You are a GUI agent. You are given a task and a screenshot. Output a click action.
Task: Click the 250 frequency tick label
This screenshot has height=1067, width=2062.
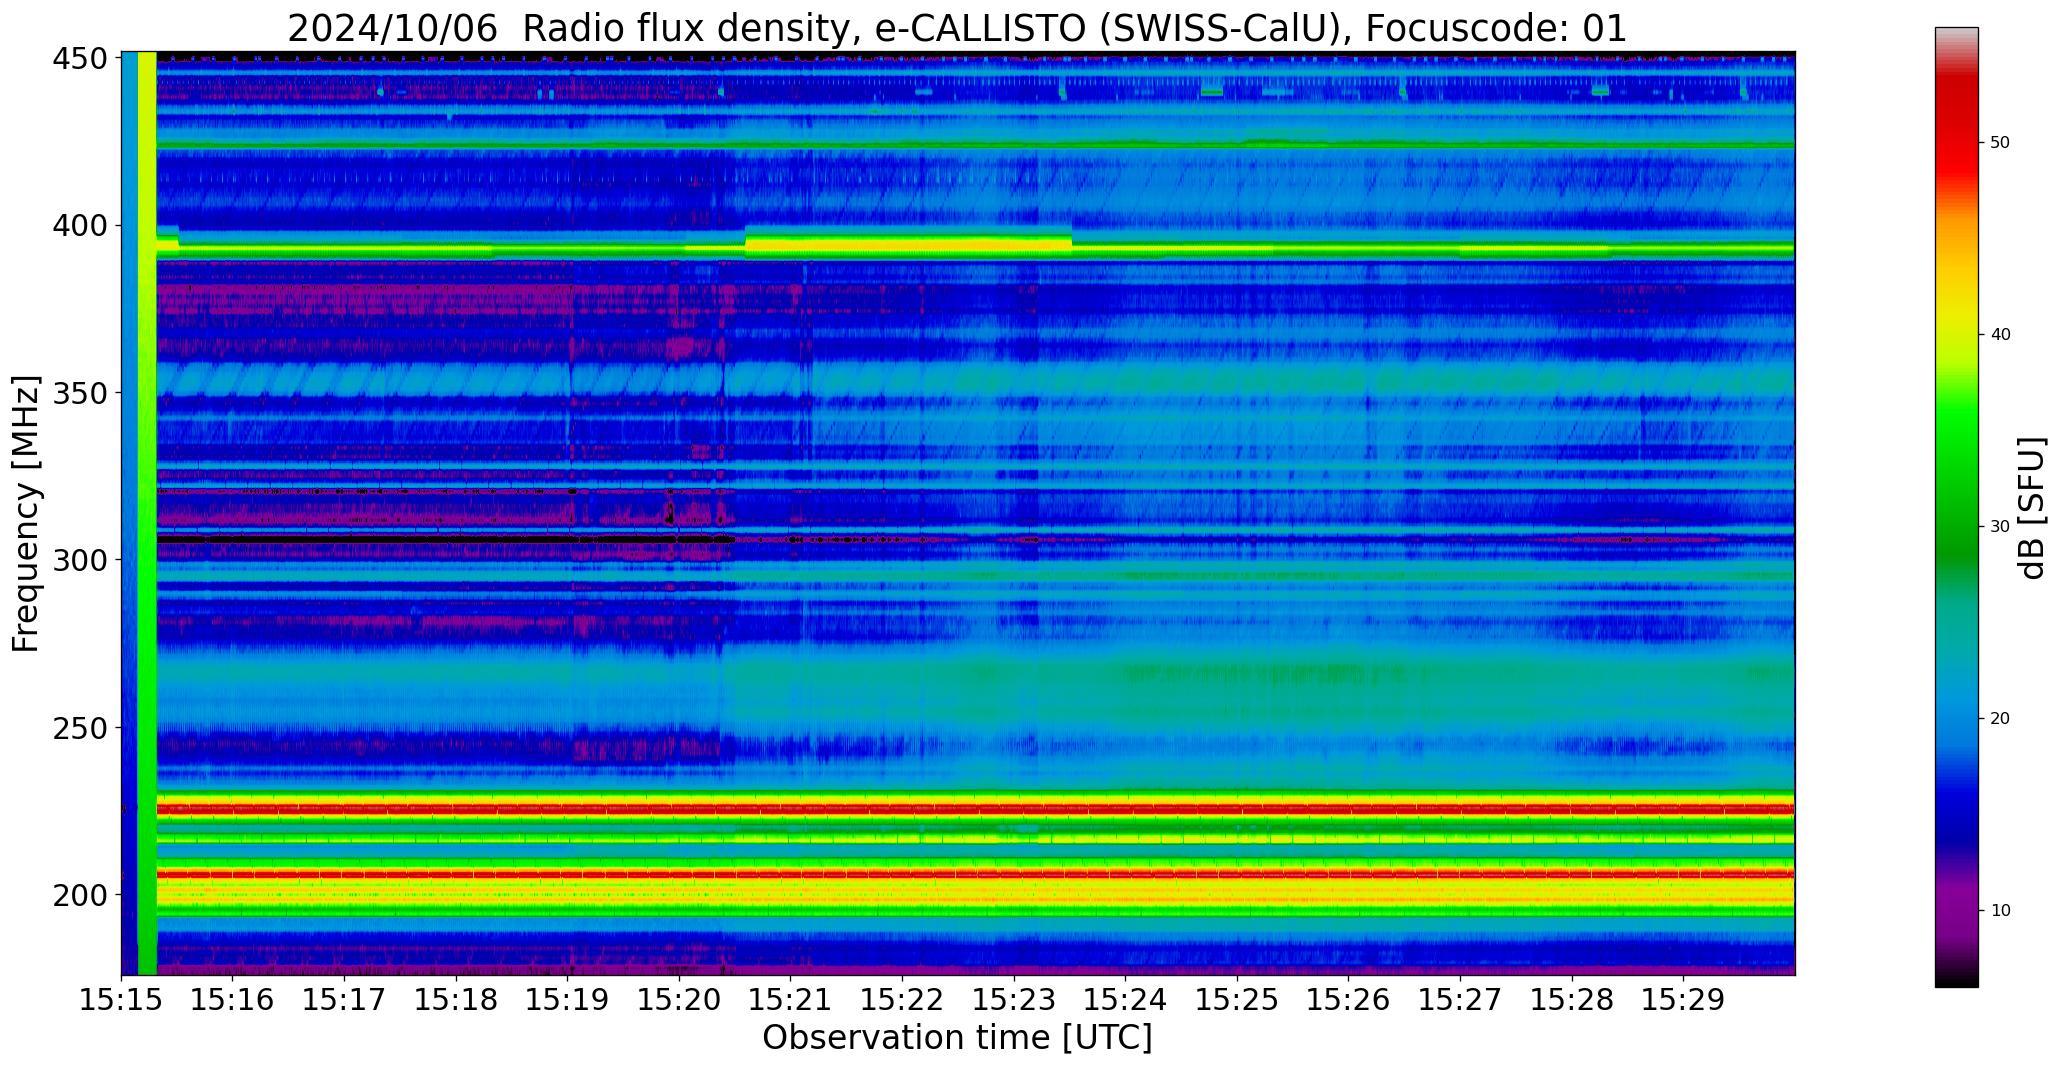[x=80, y=727]
